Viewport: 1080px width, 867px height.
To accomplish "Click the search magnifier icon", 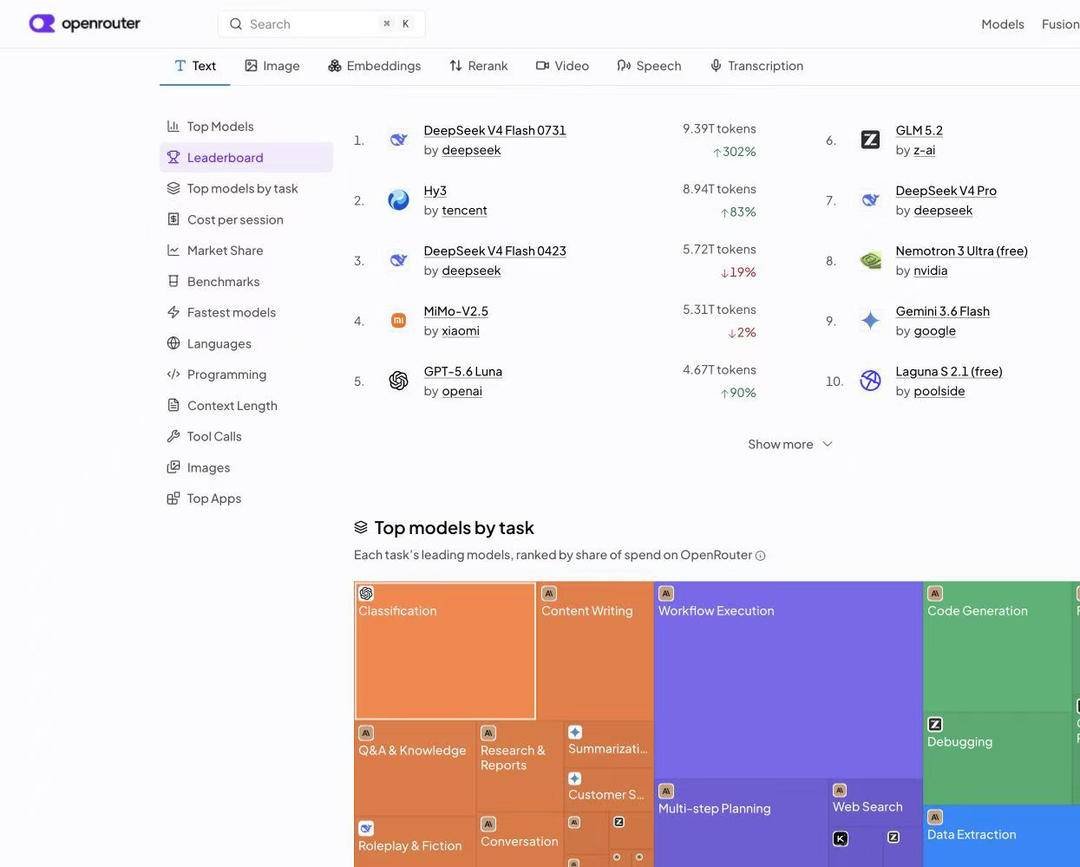I will (x=236, y=24).
